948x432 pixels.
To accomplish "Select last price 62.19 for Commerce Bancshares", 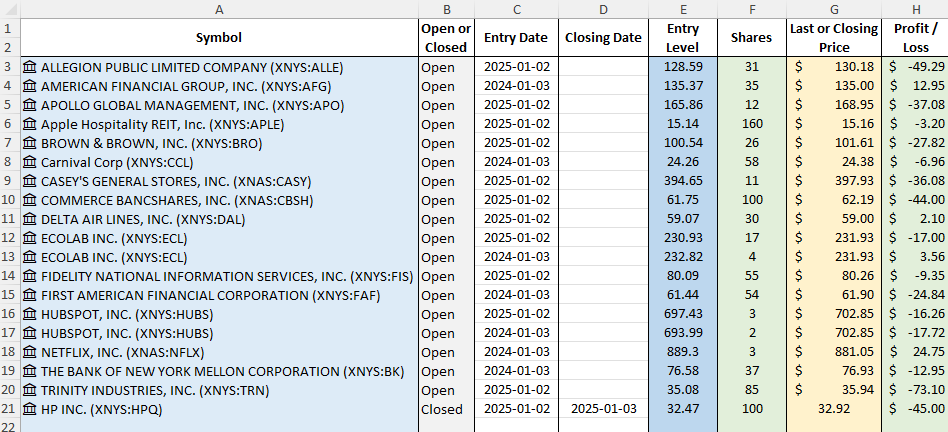I will coord(834,200).
